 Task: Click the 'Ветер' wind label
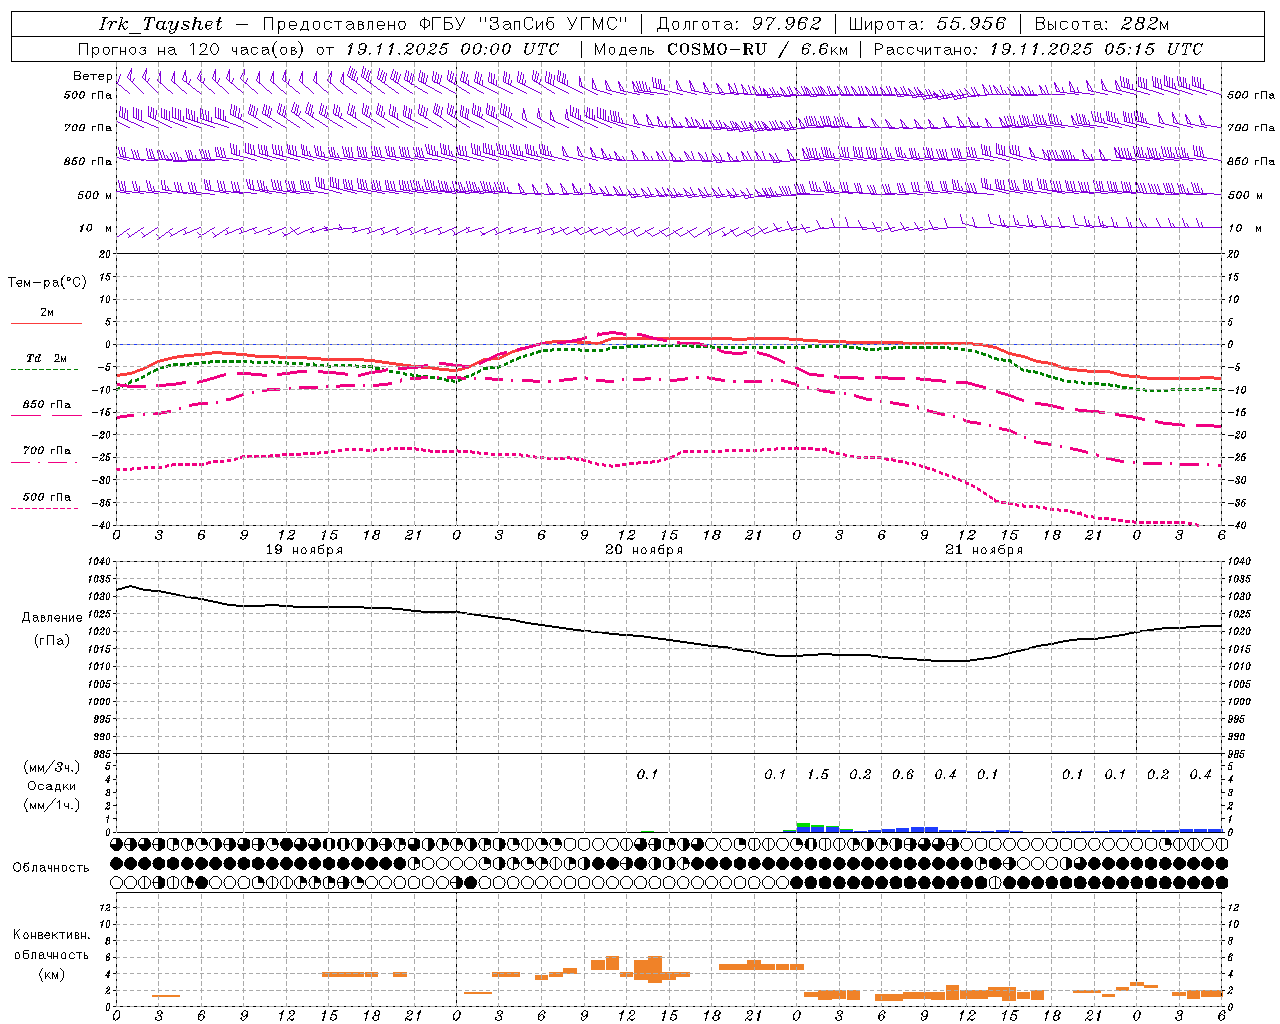click(x=93, y=76)
